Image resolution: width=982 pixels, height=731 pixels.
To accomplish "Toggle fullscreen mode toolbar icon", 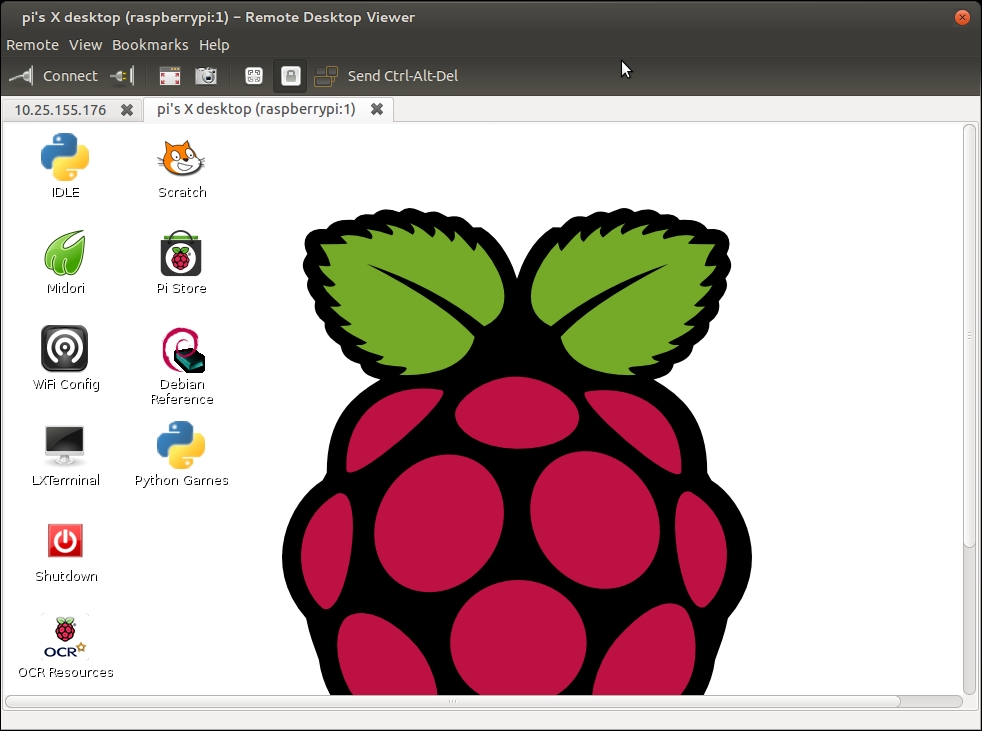I will (170, 76).
